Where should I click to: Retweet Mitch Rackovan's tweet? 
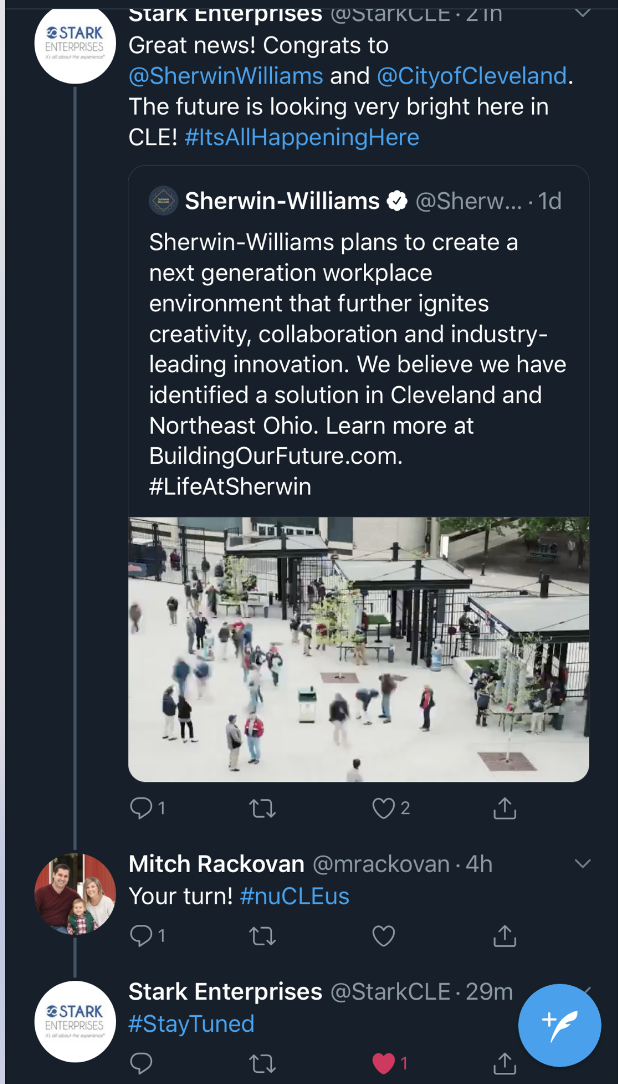coord(262,936)
